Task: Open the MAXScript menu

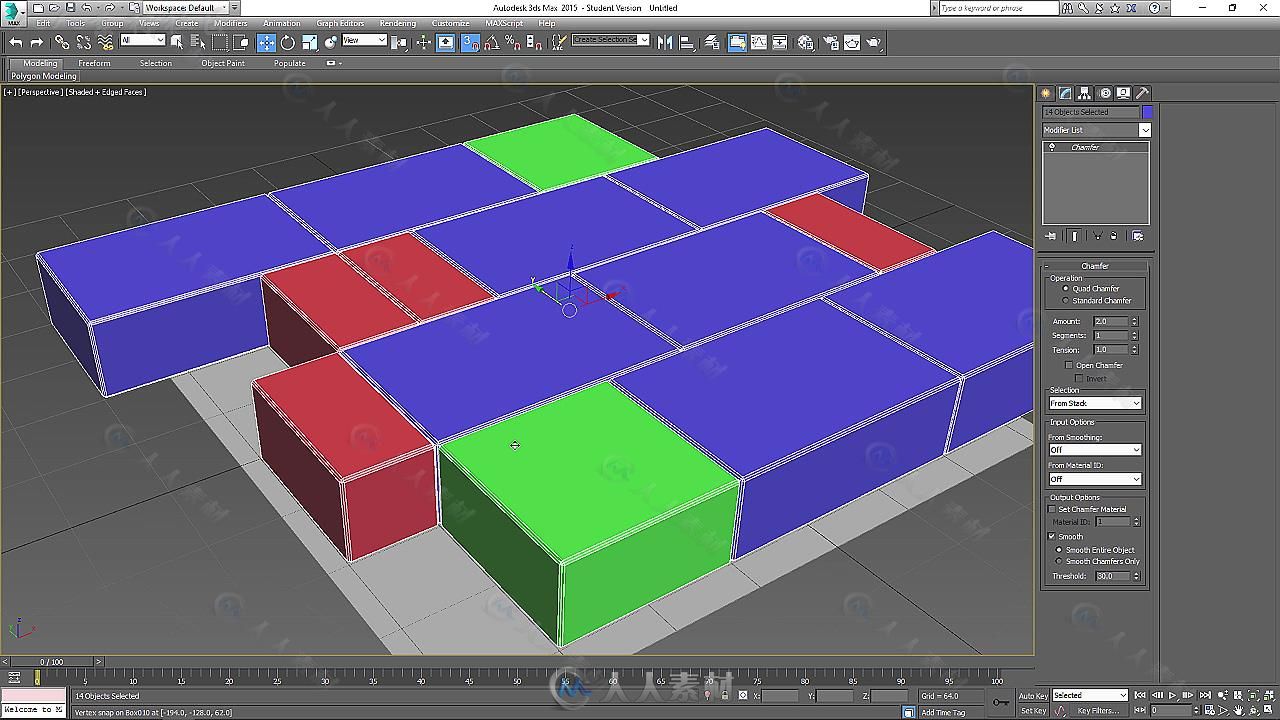Action: click(x=504, y=23)
